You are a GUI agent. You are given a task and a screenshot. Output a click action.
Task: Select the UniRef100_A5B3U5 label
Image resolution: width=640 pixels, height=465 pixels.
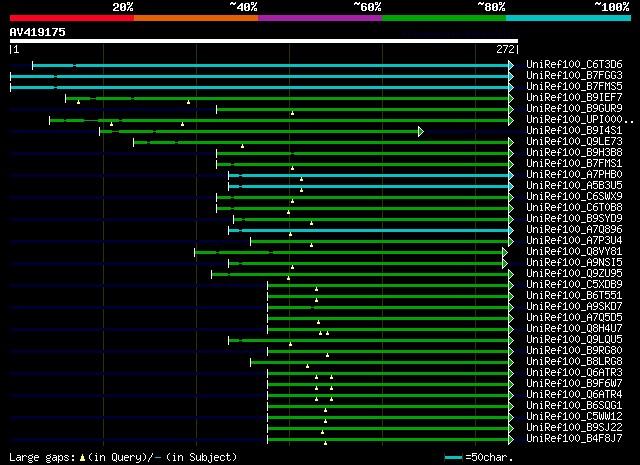[574, 185]
